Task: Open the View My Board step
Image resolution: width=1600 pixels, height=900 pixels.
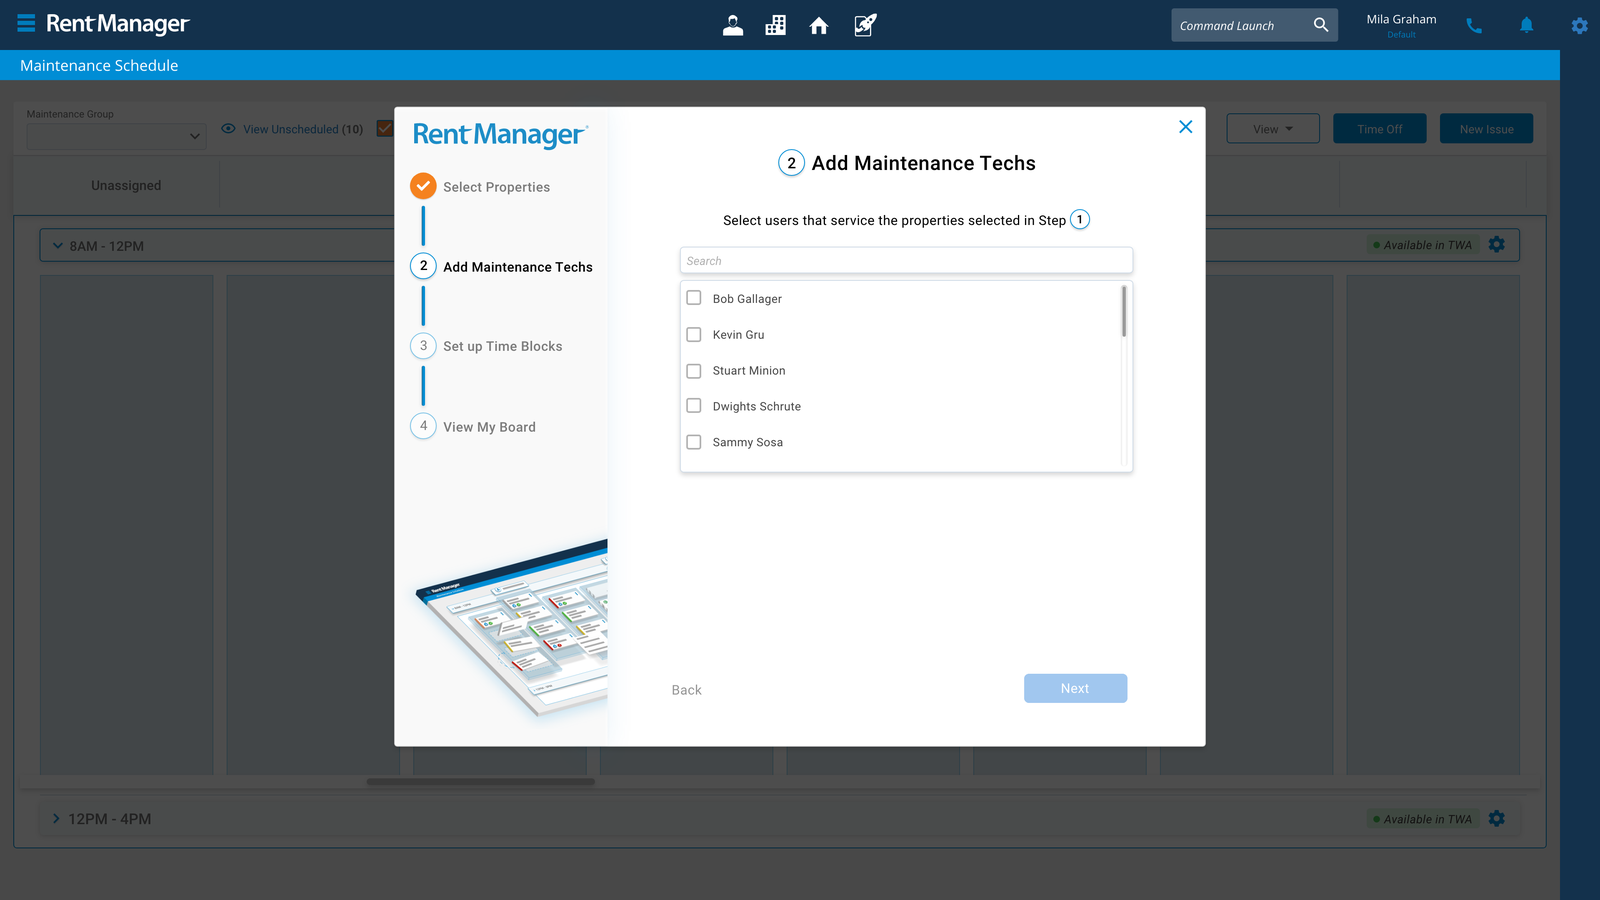Action: tap(473, 427)
